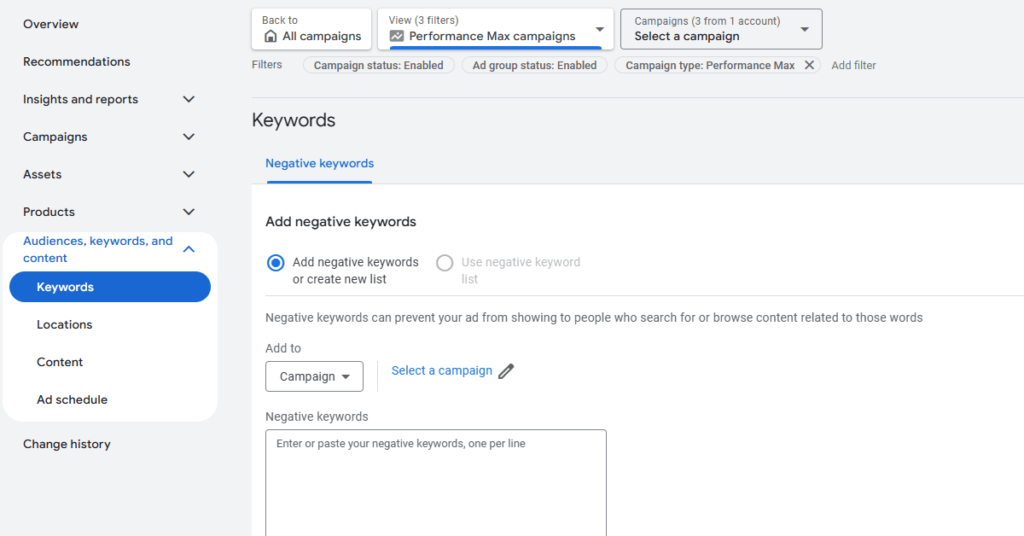
Task: Open the Select a campaign dropdown
Action: [721, 29]
